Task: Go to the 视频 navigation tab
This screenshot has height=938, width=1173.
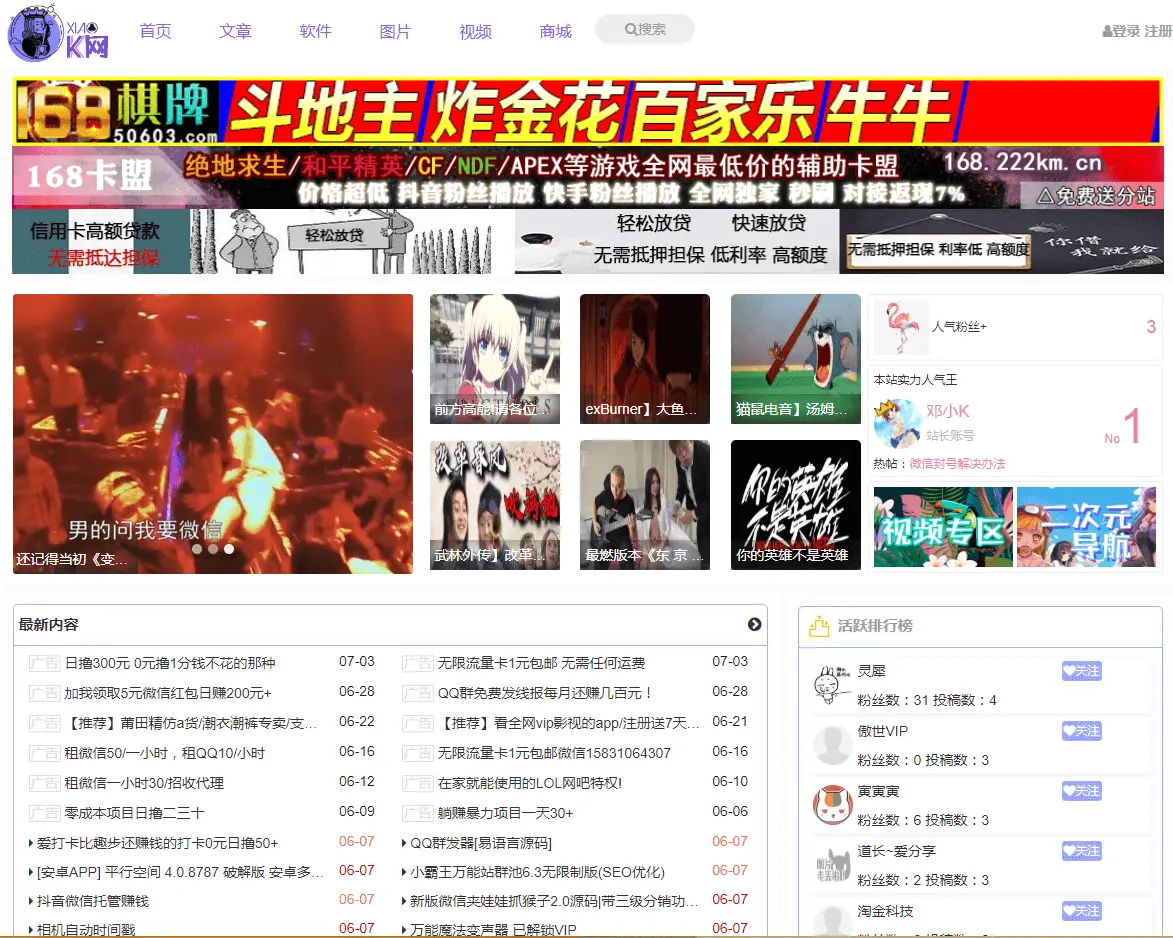Action: point(475,31)
